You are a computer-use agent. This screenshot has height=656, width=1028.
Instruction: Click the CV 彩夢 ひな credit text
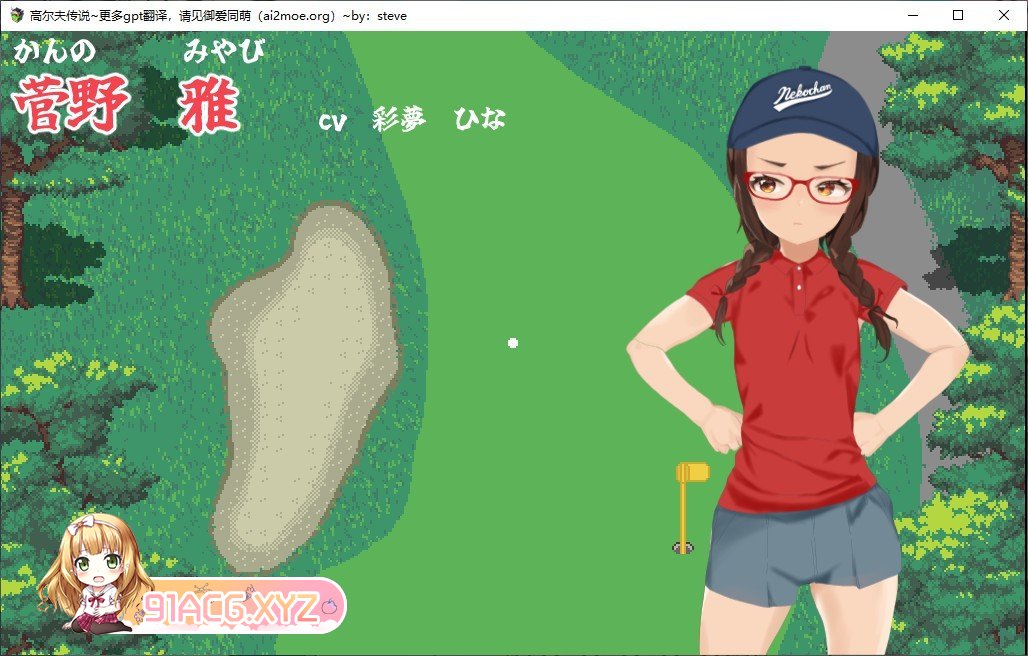(412, 120)
